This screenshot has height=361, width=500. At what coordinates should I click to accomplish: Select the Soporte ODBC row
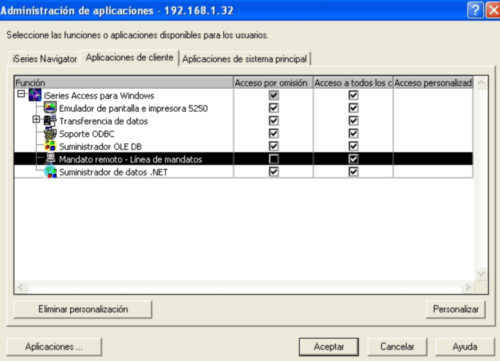pos(243,133)
